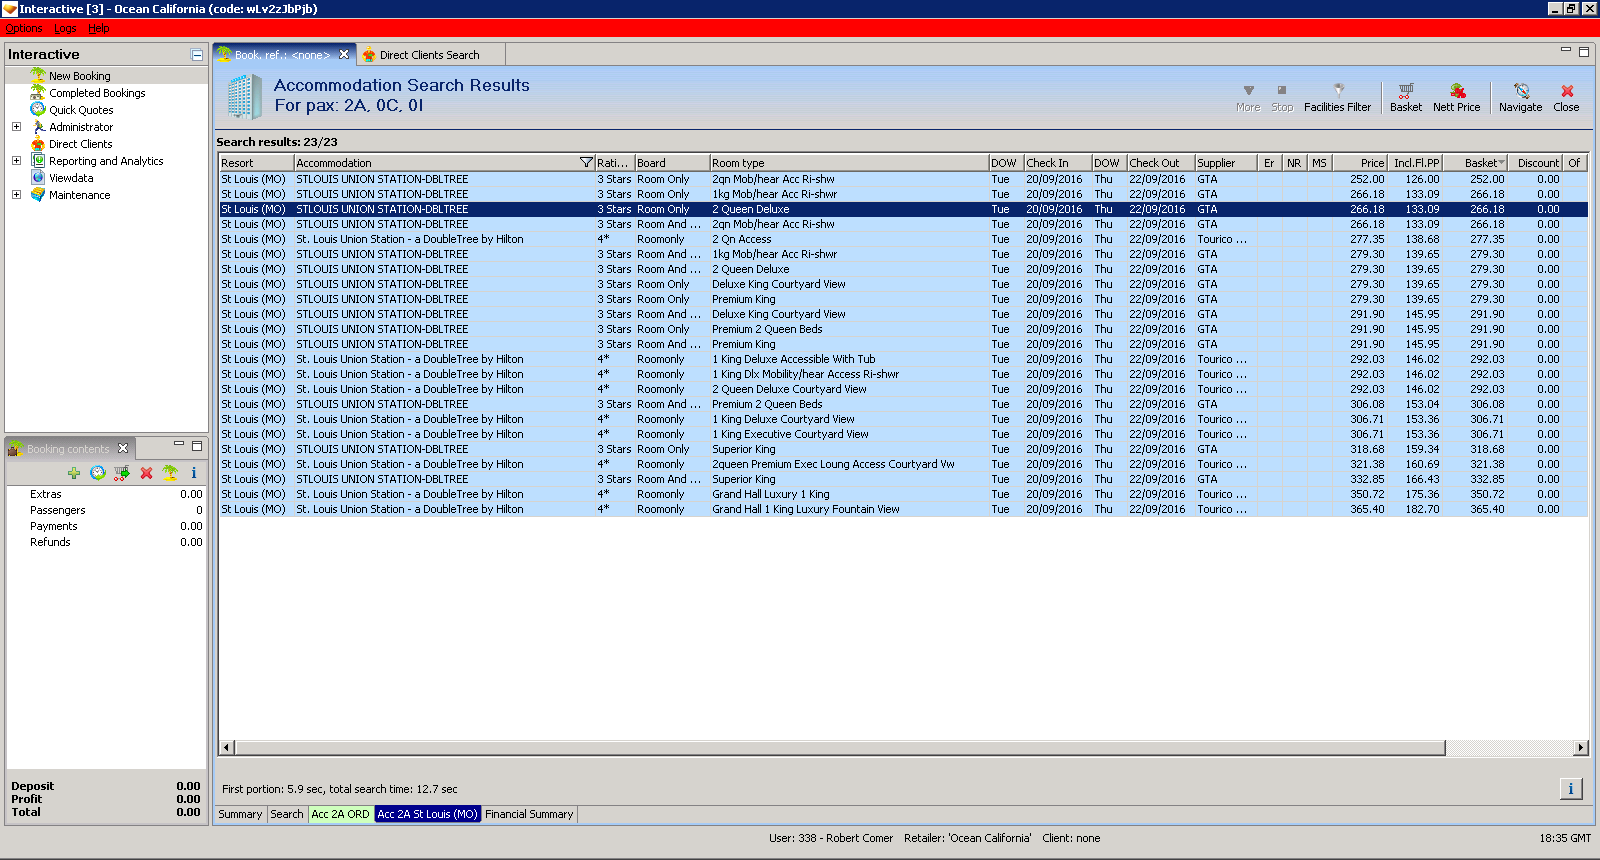Click the Navigate compass icon
Viewport: 1600px width, 860px height.
click(1520, 98)
